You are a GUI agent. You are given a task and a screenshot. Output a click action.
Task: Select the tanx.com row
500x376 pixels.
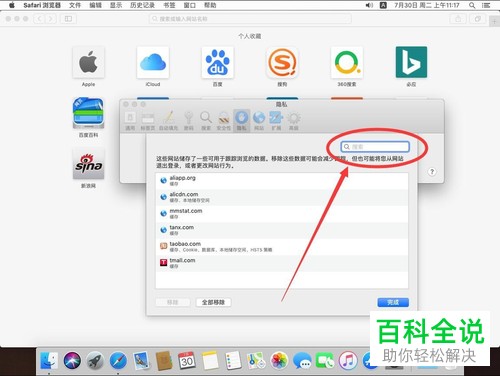(x=282, y=230)
